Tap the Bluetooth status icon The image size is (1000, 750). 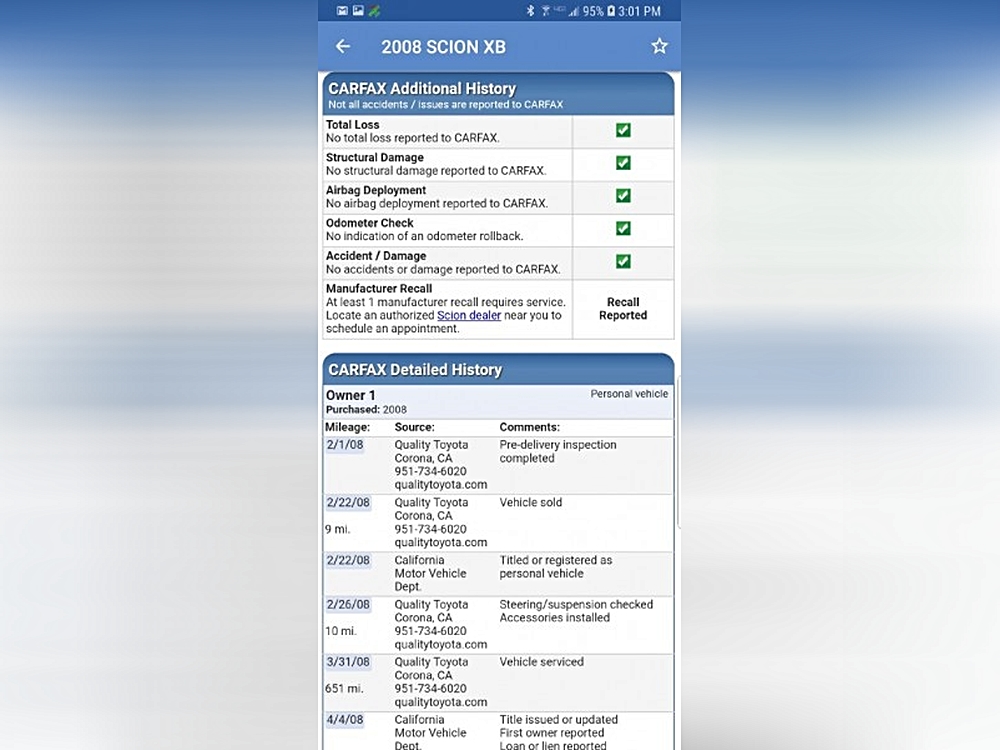(531, 11)
